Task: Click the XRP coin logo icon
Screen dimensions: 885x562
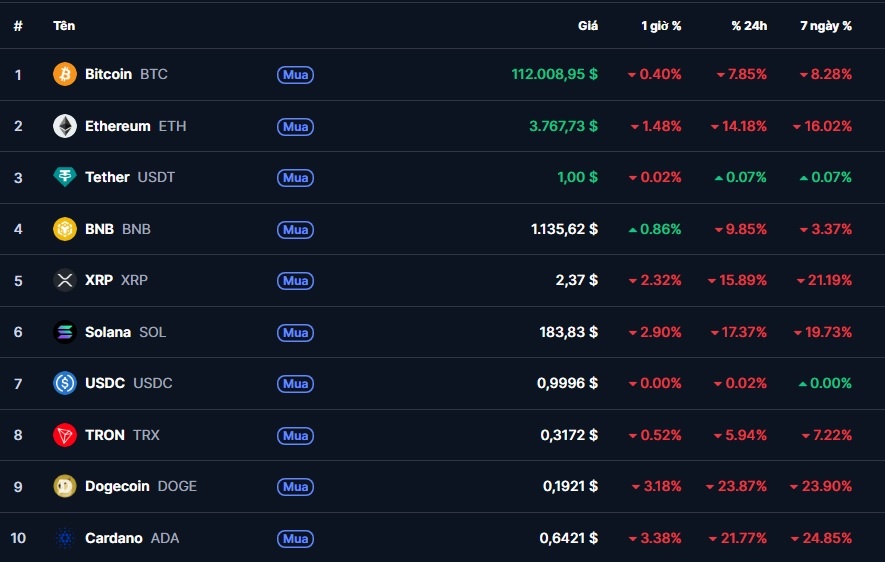Action: 65,280
